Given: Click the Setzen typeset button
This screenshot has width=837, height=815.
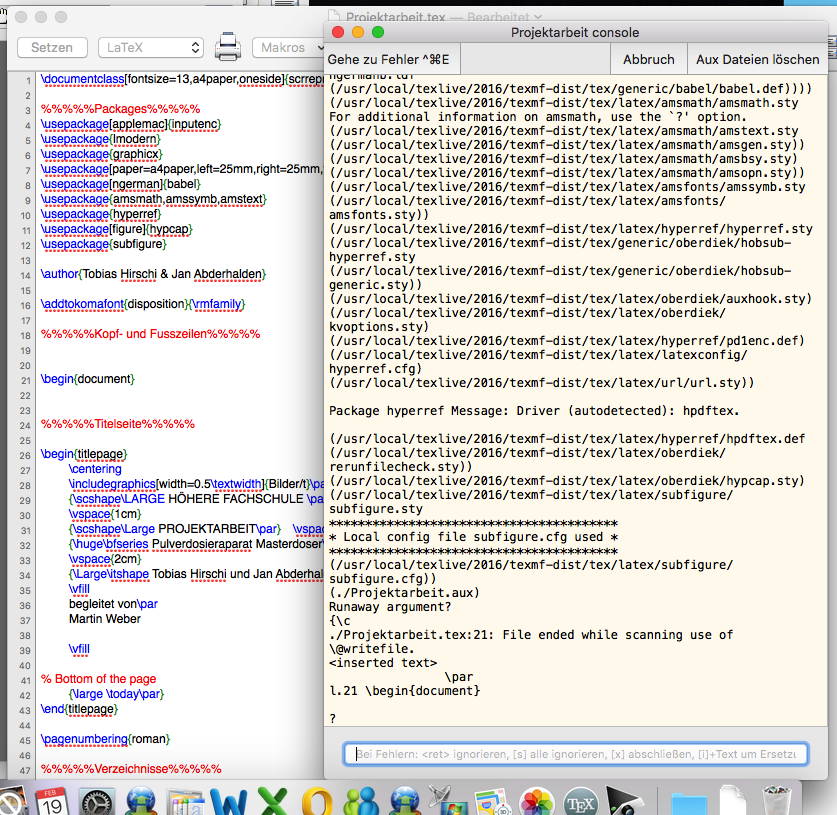Looking at the screenshot, I should [52, 48].
